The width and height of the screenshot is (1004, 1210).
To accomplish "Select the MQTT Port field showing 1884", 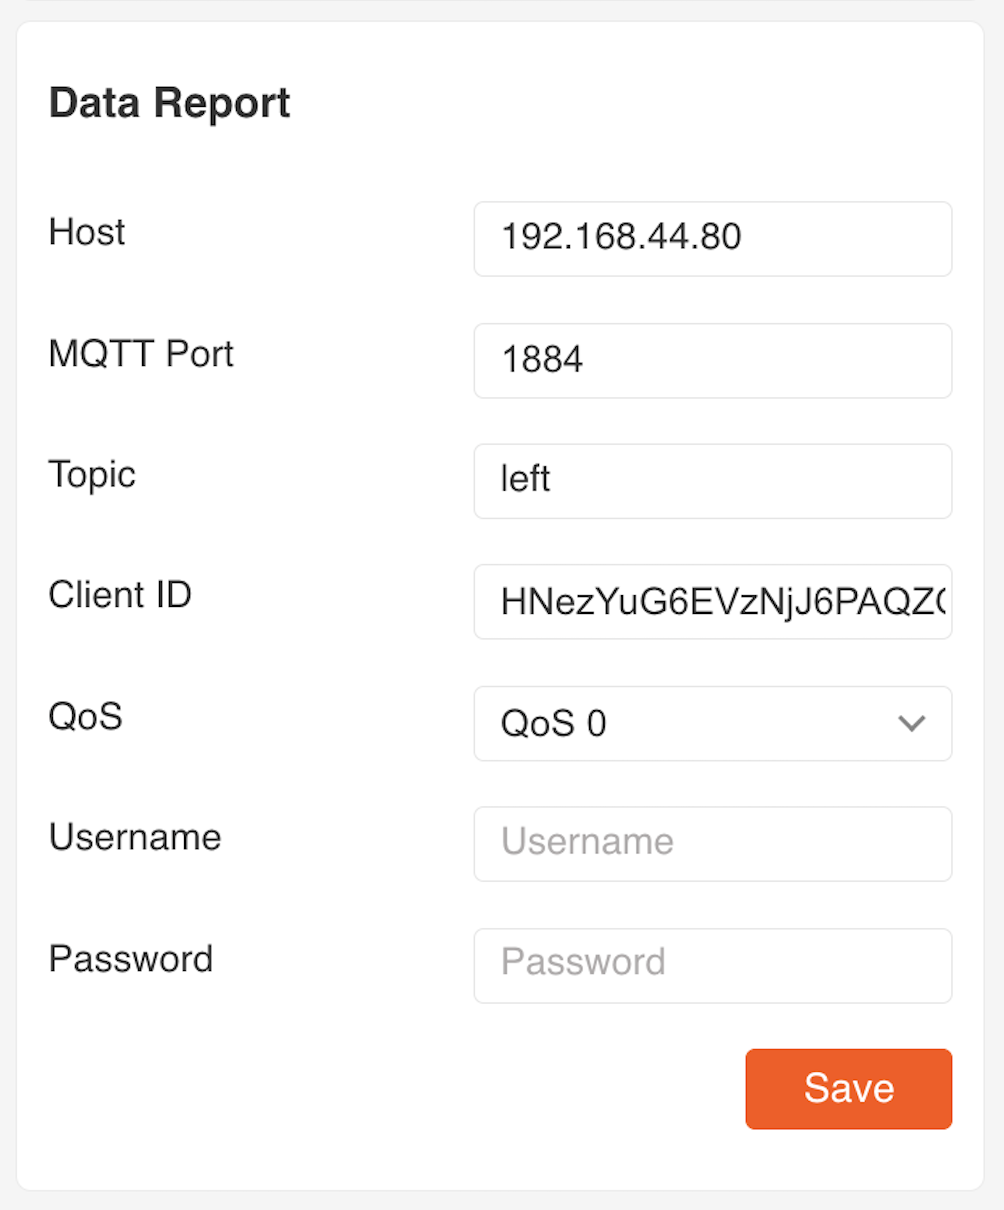I will point(712,361).
